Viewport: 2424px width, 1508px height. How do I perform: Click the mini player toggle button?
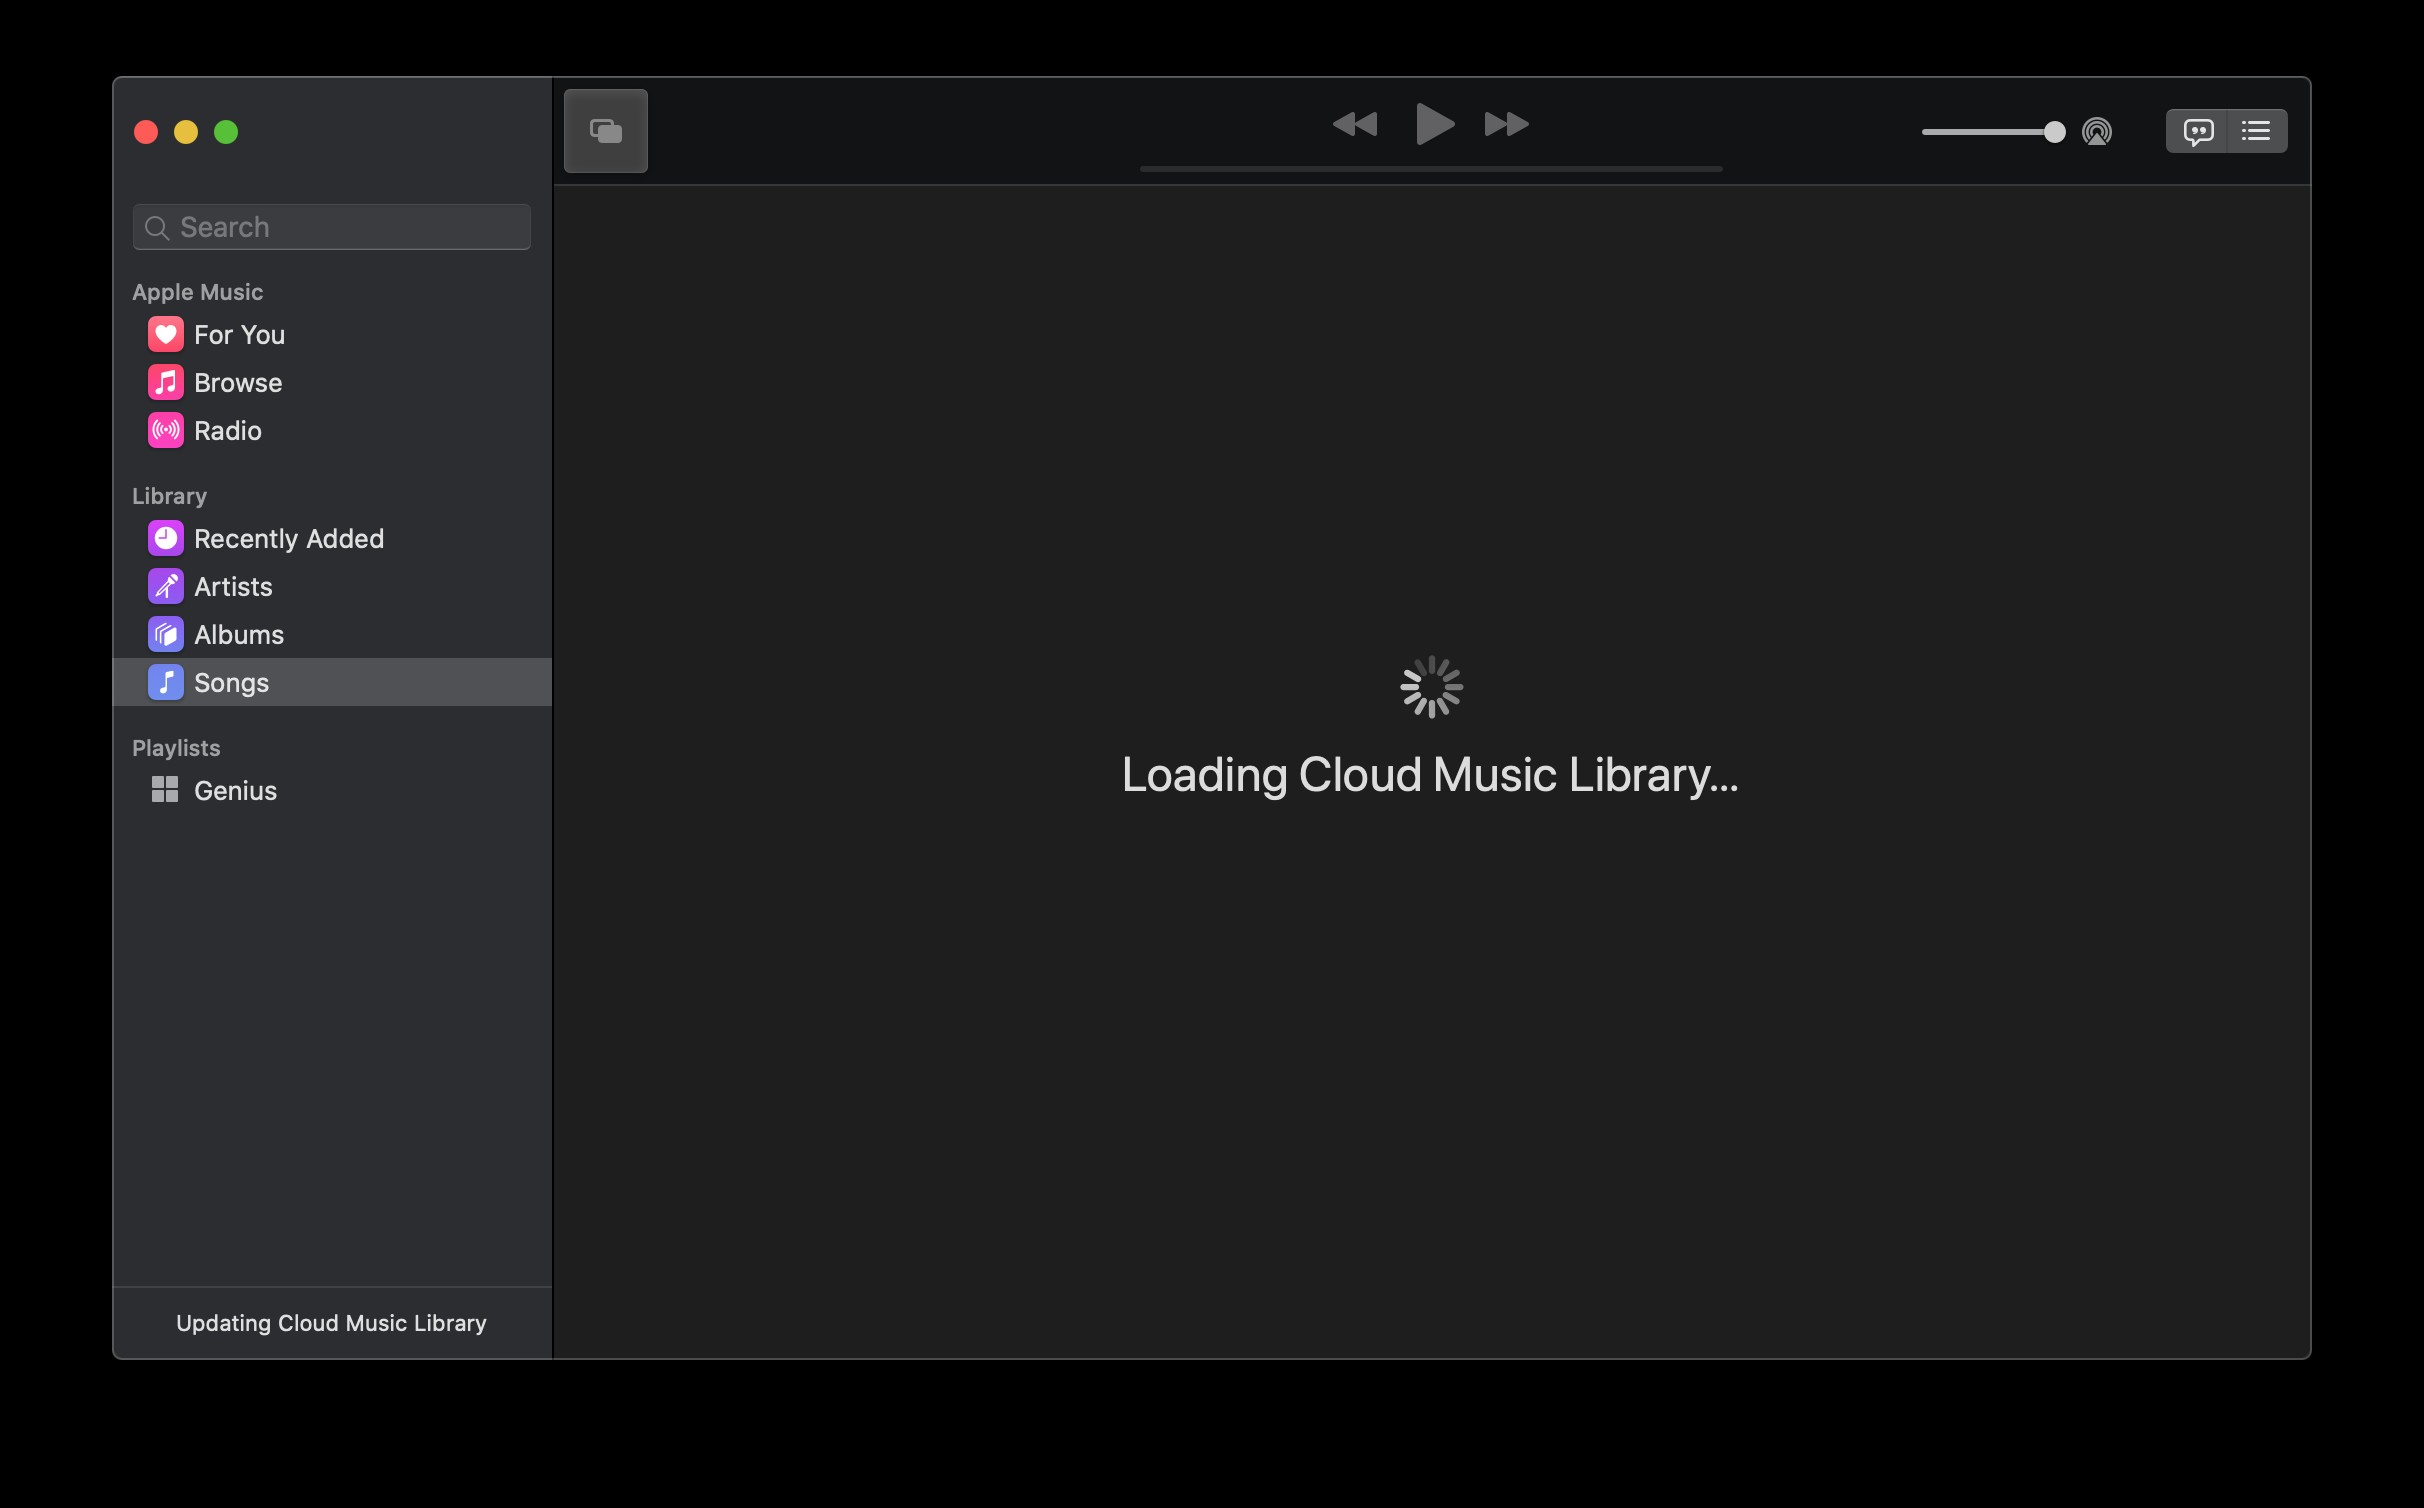pyautogui.click(x=608, y=130)
